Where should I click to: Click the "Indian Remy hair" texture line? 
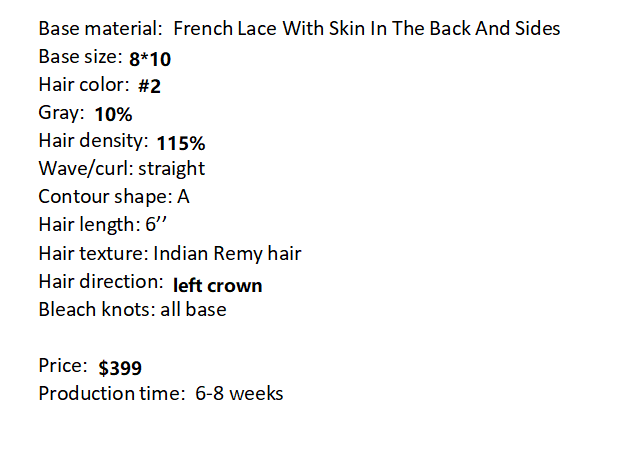(x=170, y=253)
